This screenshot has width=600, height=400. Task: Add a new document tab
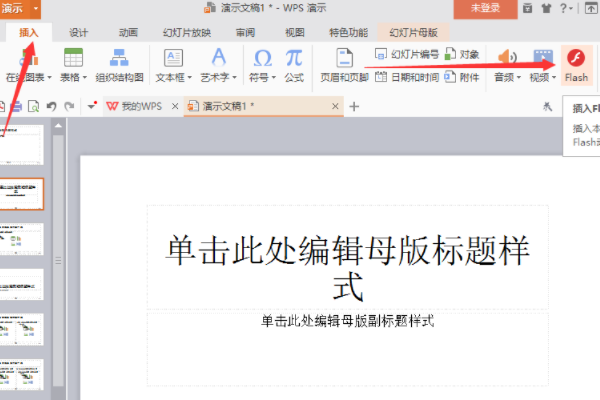(354, 106)
